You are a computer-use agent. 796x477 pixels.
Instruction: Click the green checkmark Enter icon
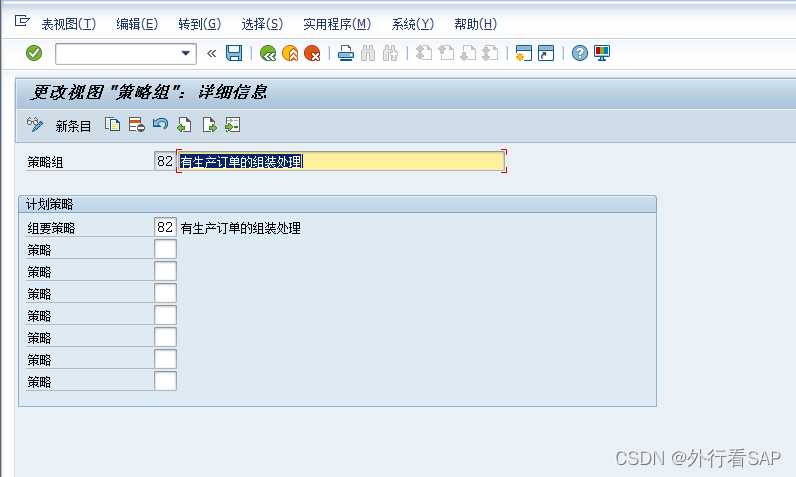point(34,53)
